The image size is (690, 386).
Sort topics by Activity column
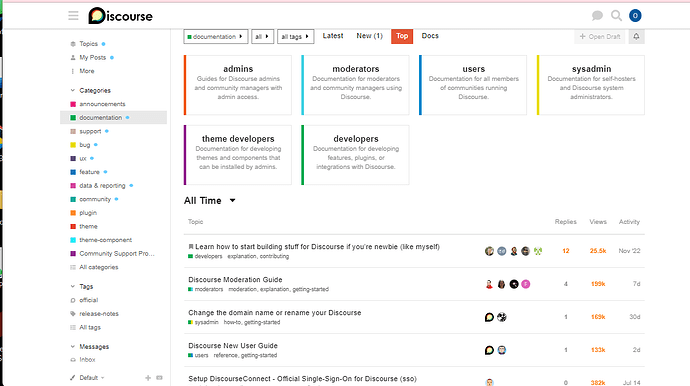coord(629,222)
